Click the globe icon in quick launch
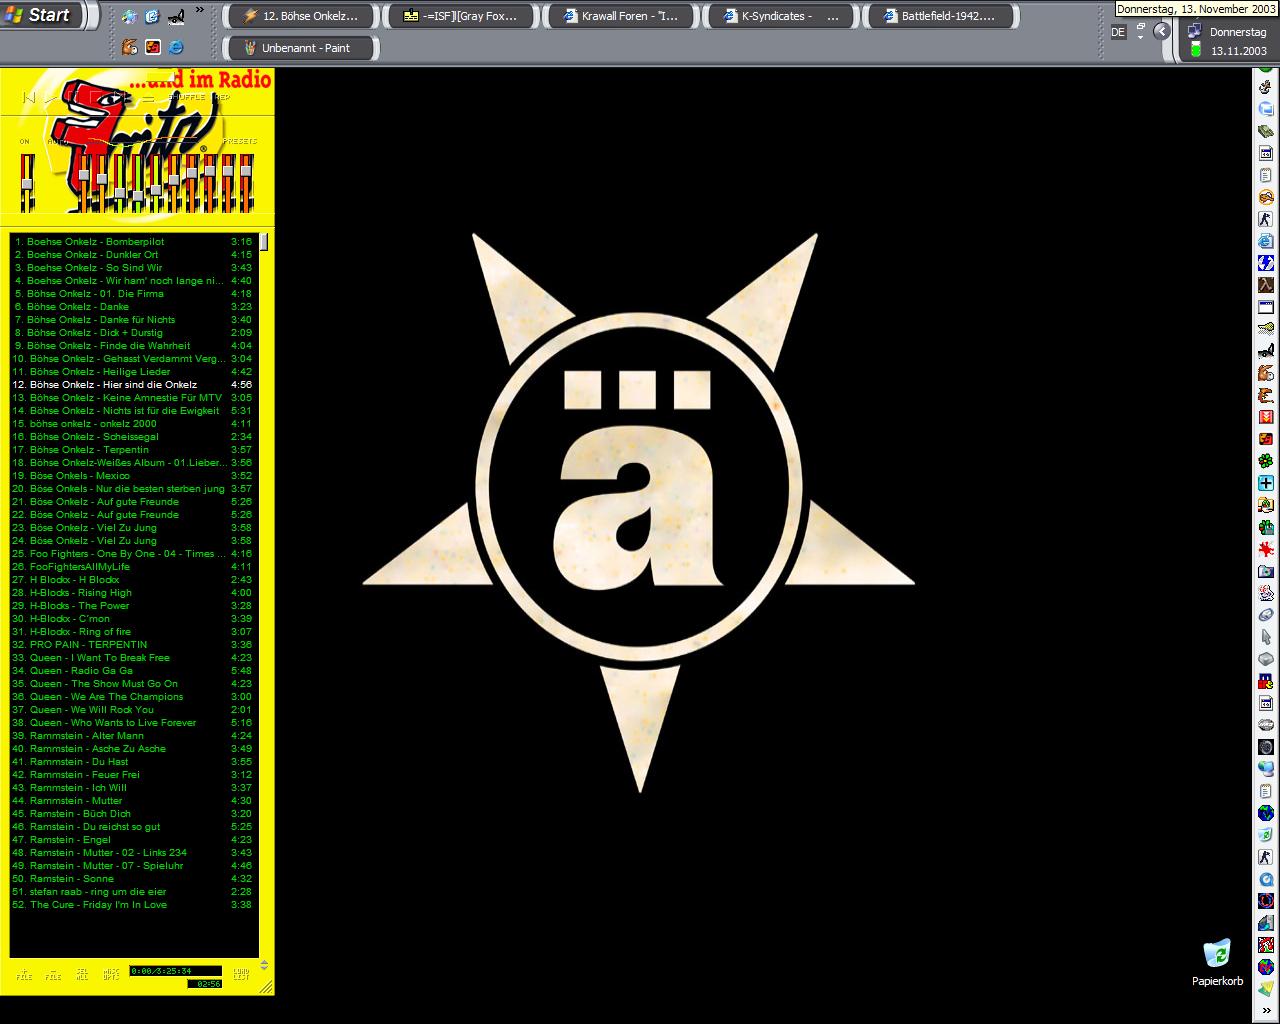 [x=130, y=16]
